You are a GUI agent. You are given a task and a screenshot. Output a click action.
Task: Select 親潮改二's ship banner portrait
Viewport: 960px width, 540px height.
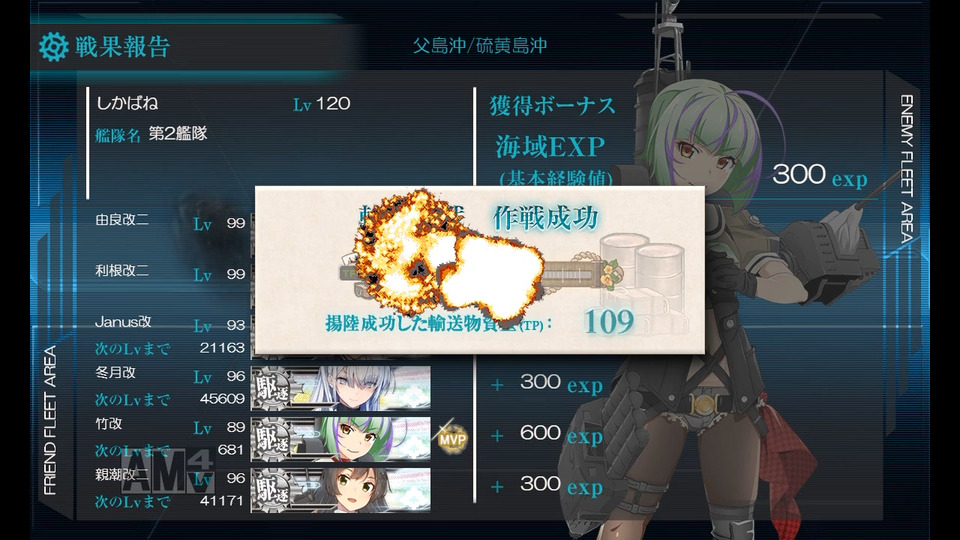pyautogui.click(x=340, y=489)
